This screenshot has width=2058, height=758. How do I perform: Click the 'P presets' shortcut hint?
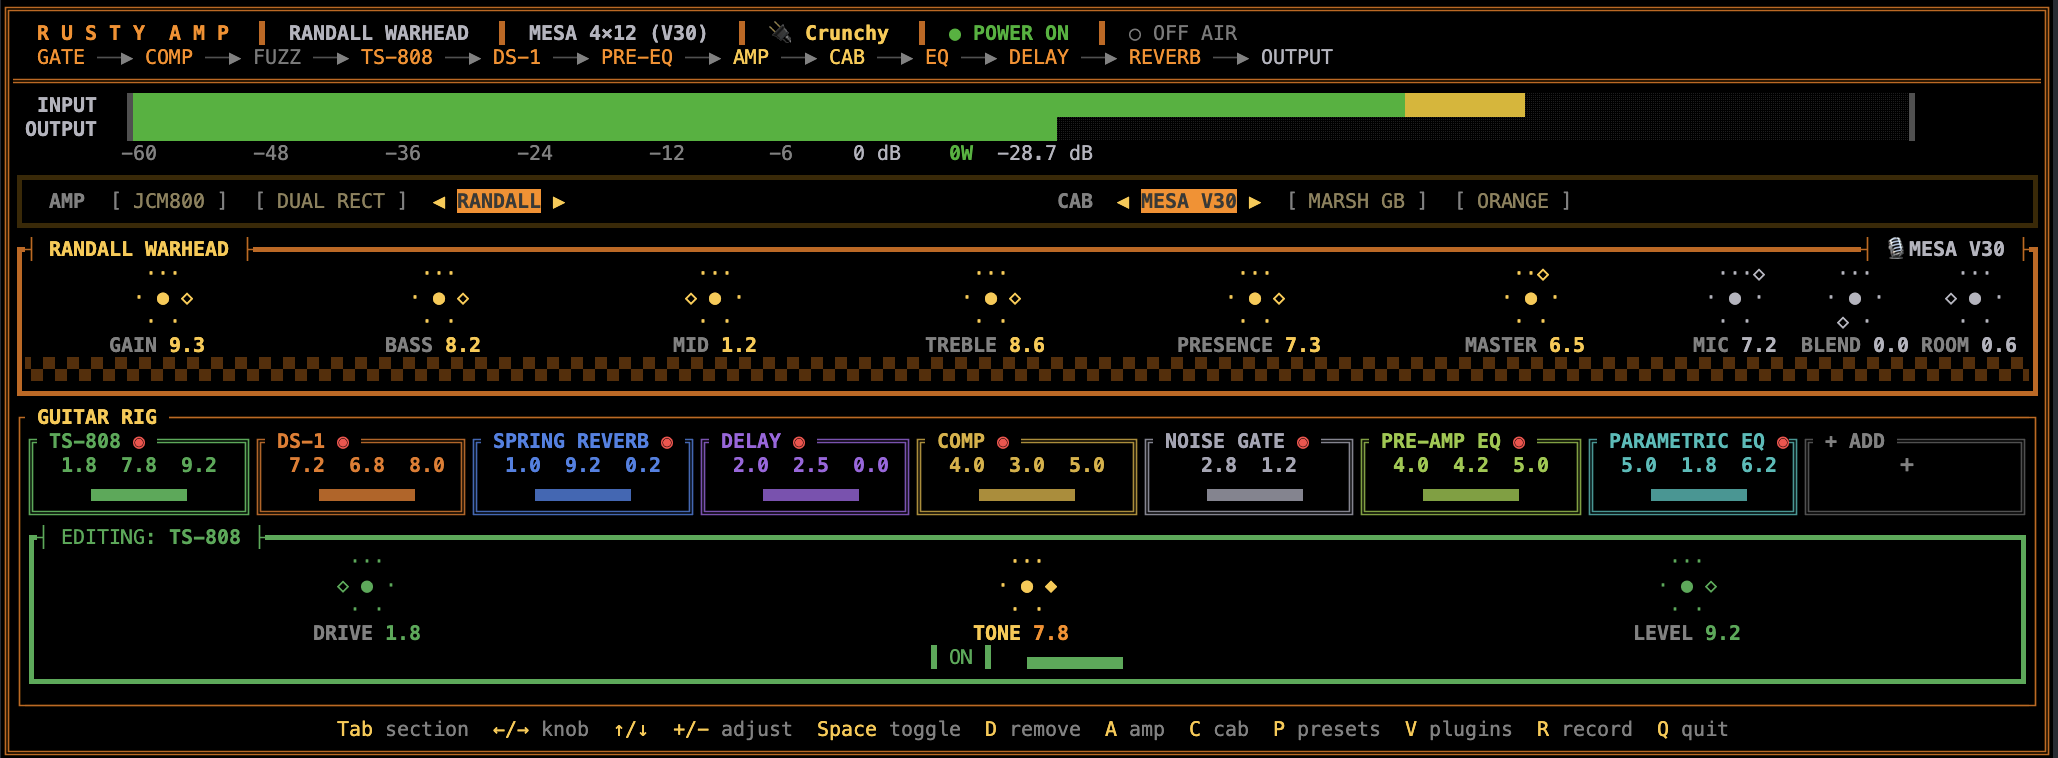(x=1327, y=729)
